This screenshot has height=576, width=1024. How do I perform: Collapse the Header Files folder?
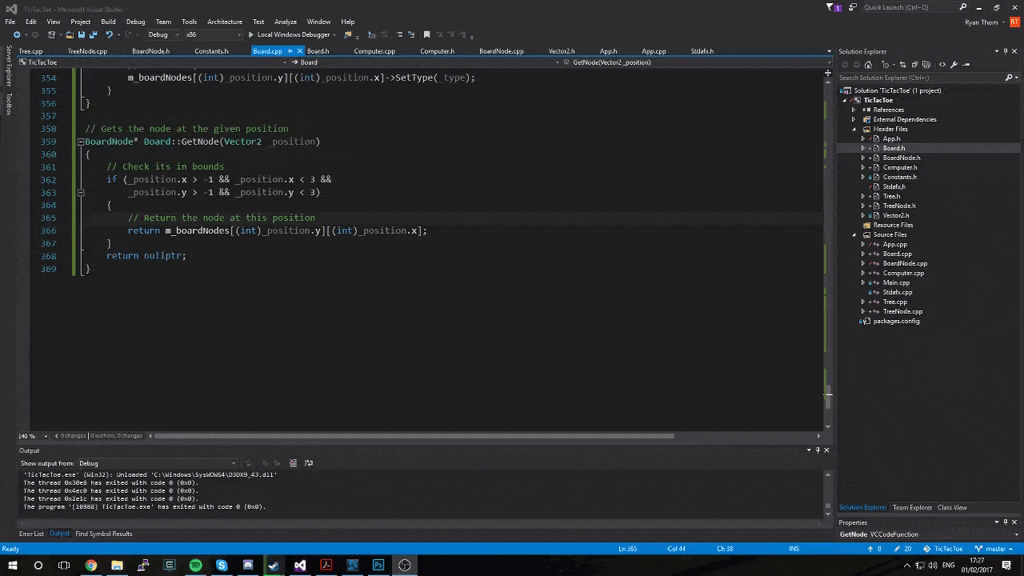pyautogui.click(x=855, y=129)
